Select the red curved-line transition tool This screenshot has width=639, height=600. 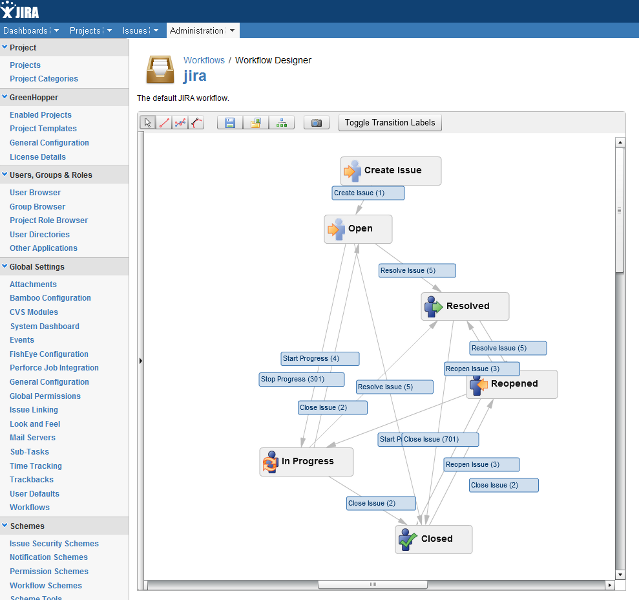(x=196, y=123)
